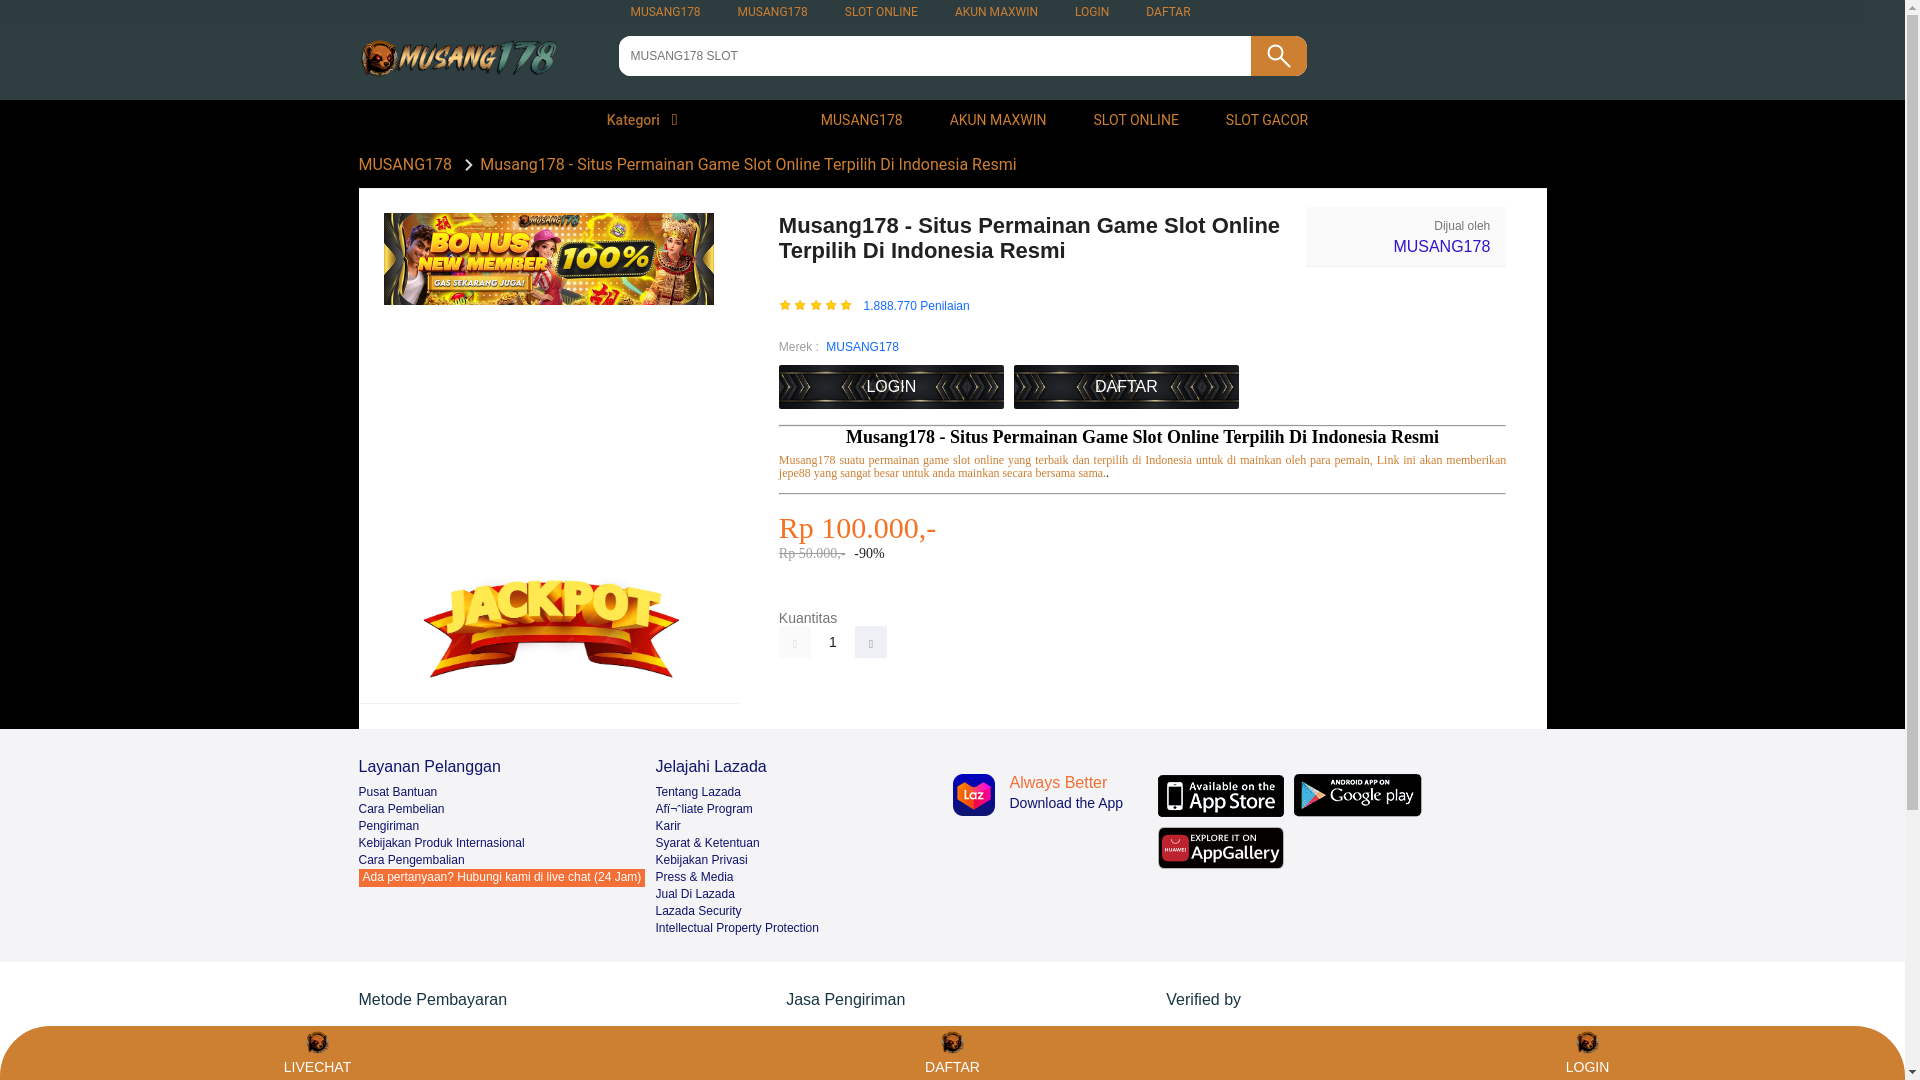Viewport: 1920px width, 1080px height.
Task: Open Pengiriman link
Action: pyautogui.click(x=388, y=826)
